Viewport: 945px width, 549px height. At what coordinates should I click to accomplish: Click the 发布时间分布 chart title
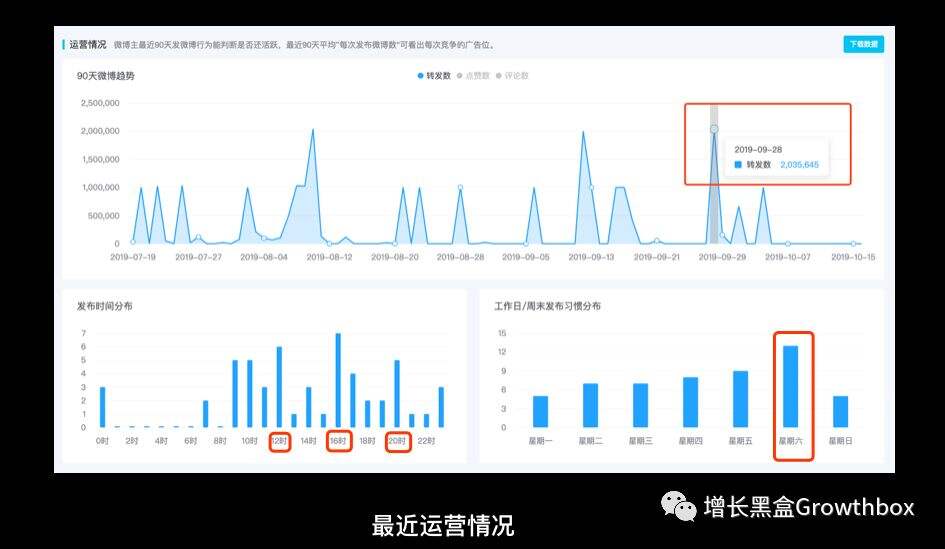click(105, 306)
